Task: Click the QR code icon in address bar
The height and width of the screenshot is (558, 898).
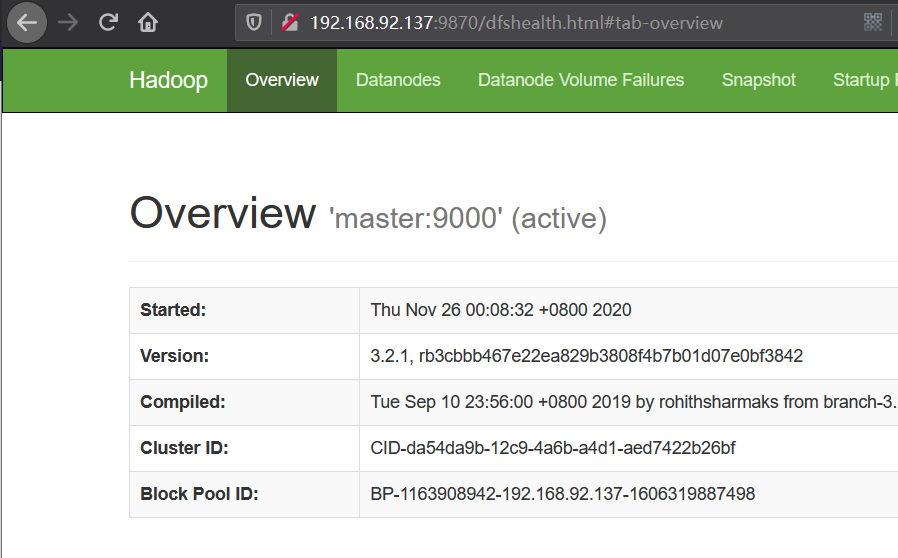Action: coord(873,22)
